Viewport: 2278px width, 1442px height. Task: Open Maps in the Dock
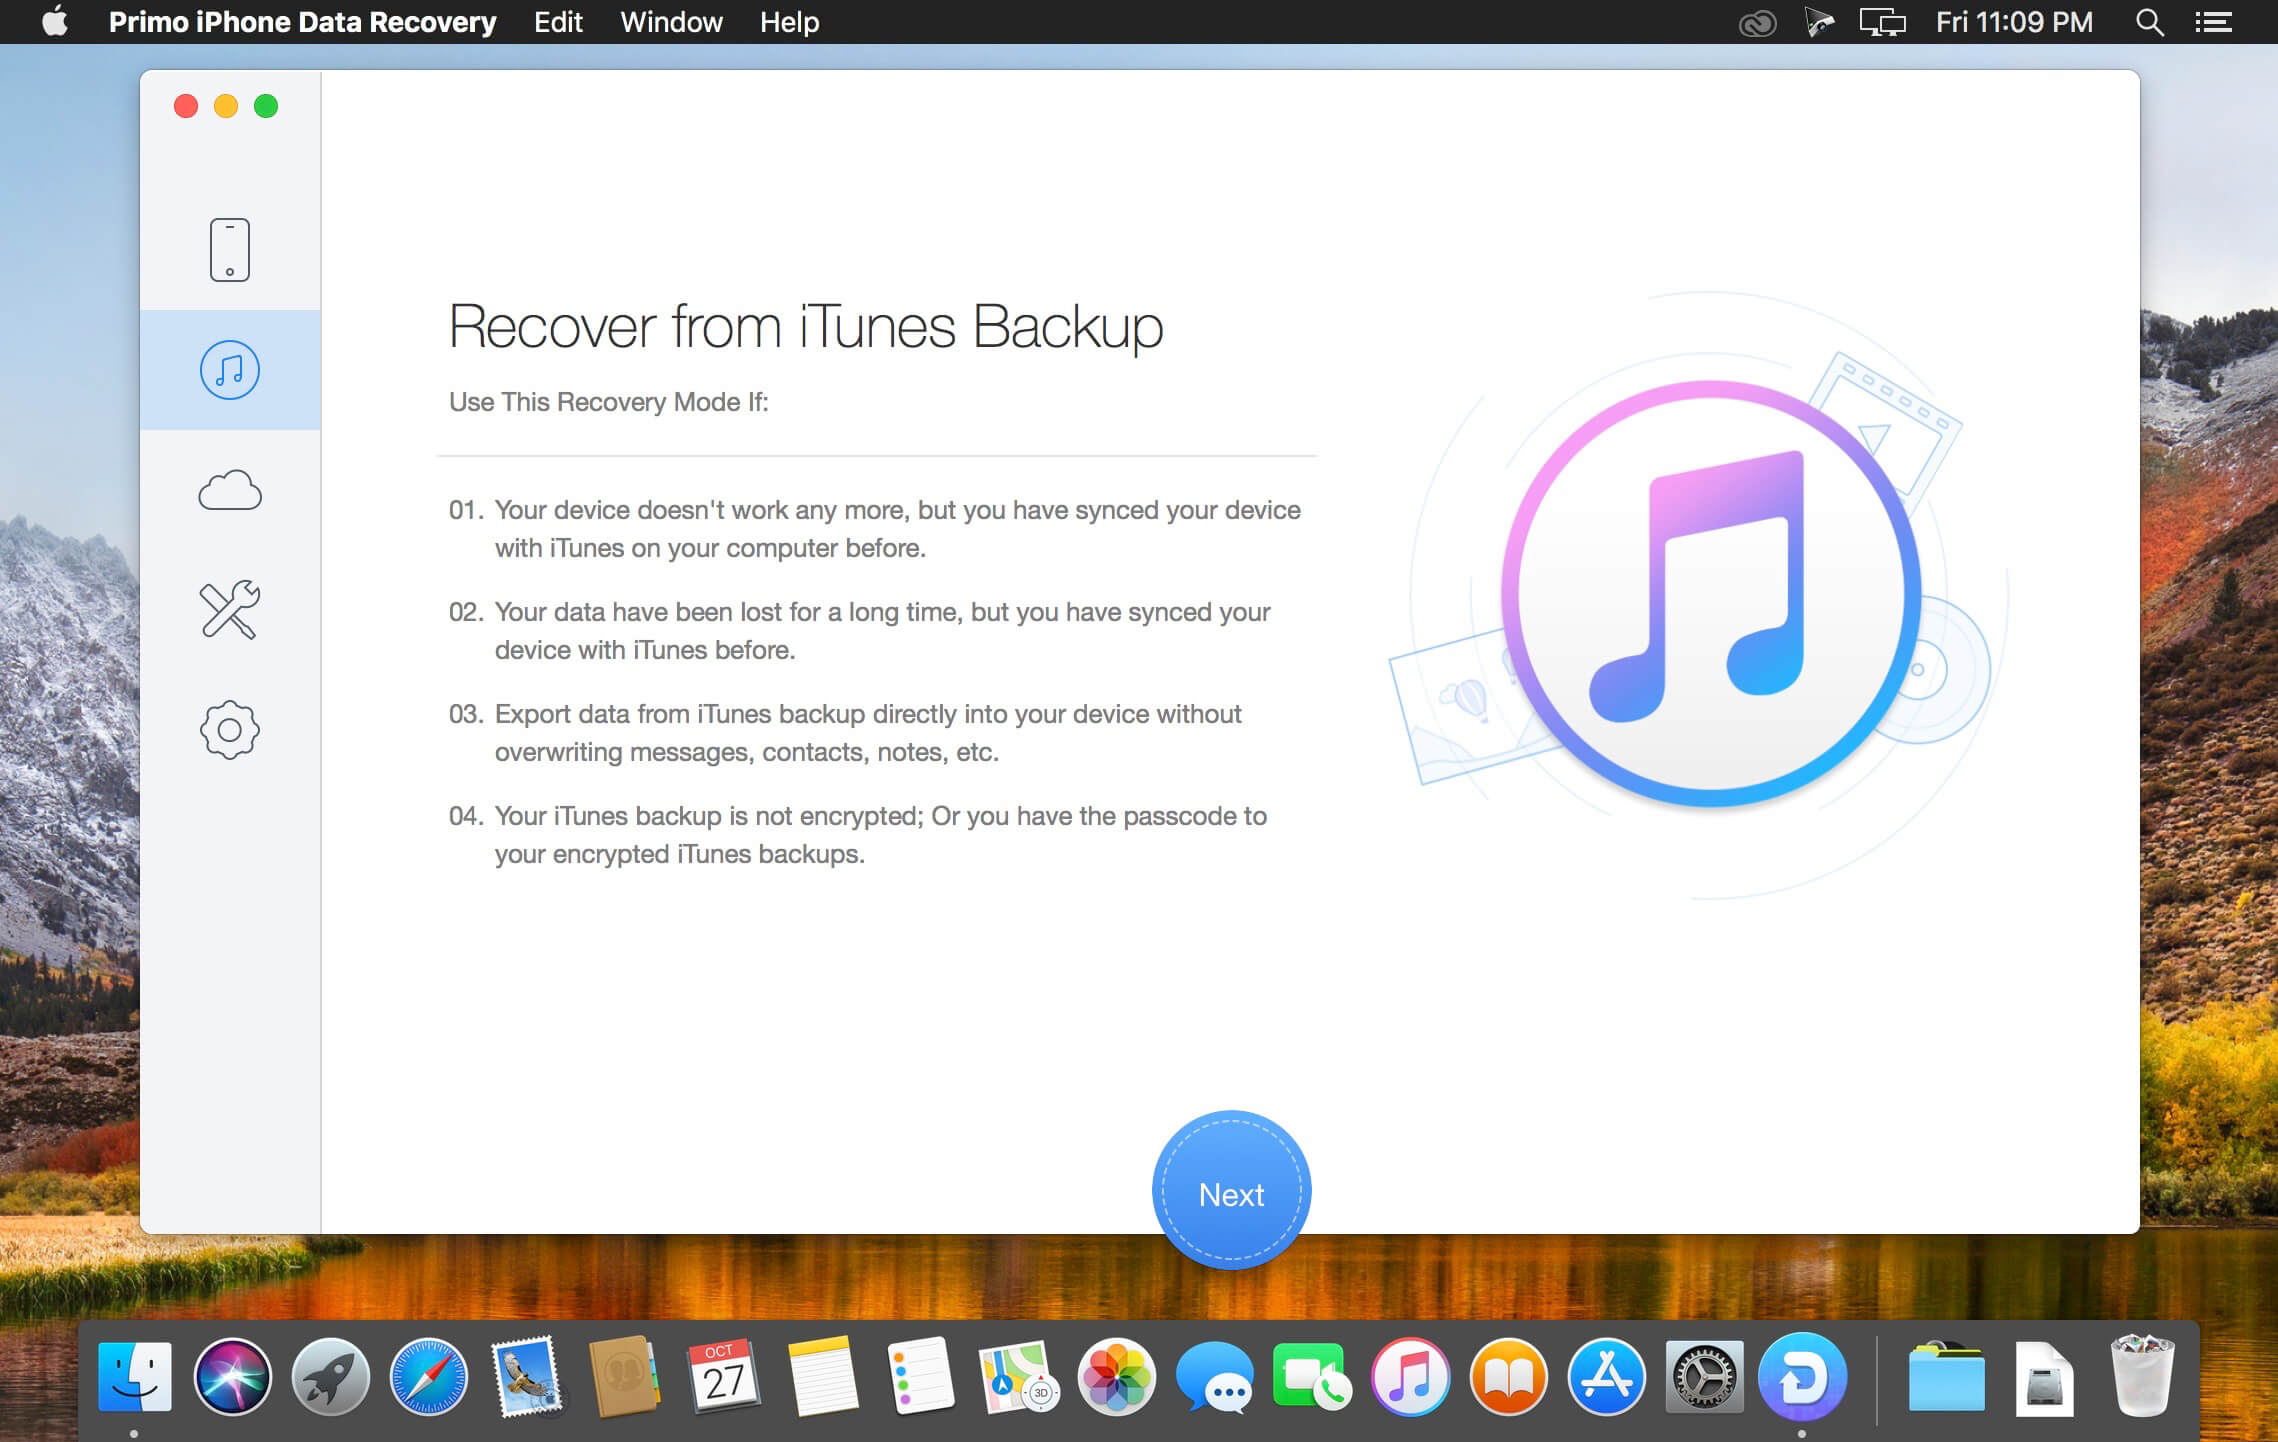click(1018, 1377)
